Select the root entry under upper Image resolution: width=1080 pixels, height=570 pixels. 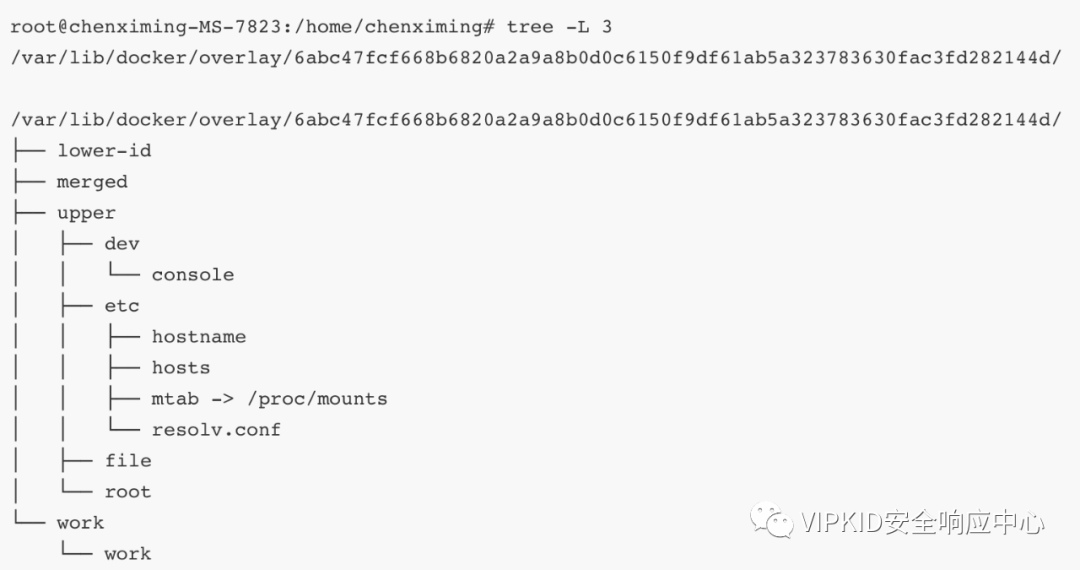pyautogui.click(x=128, y=492)
